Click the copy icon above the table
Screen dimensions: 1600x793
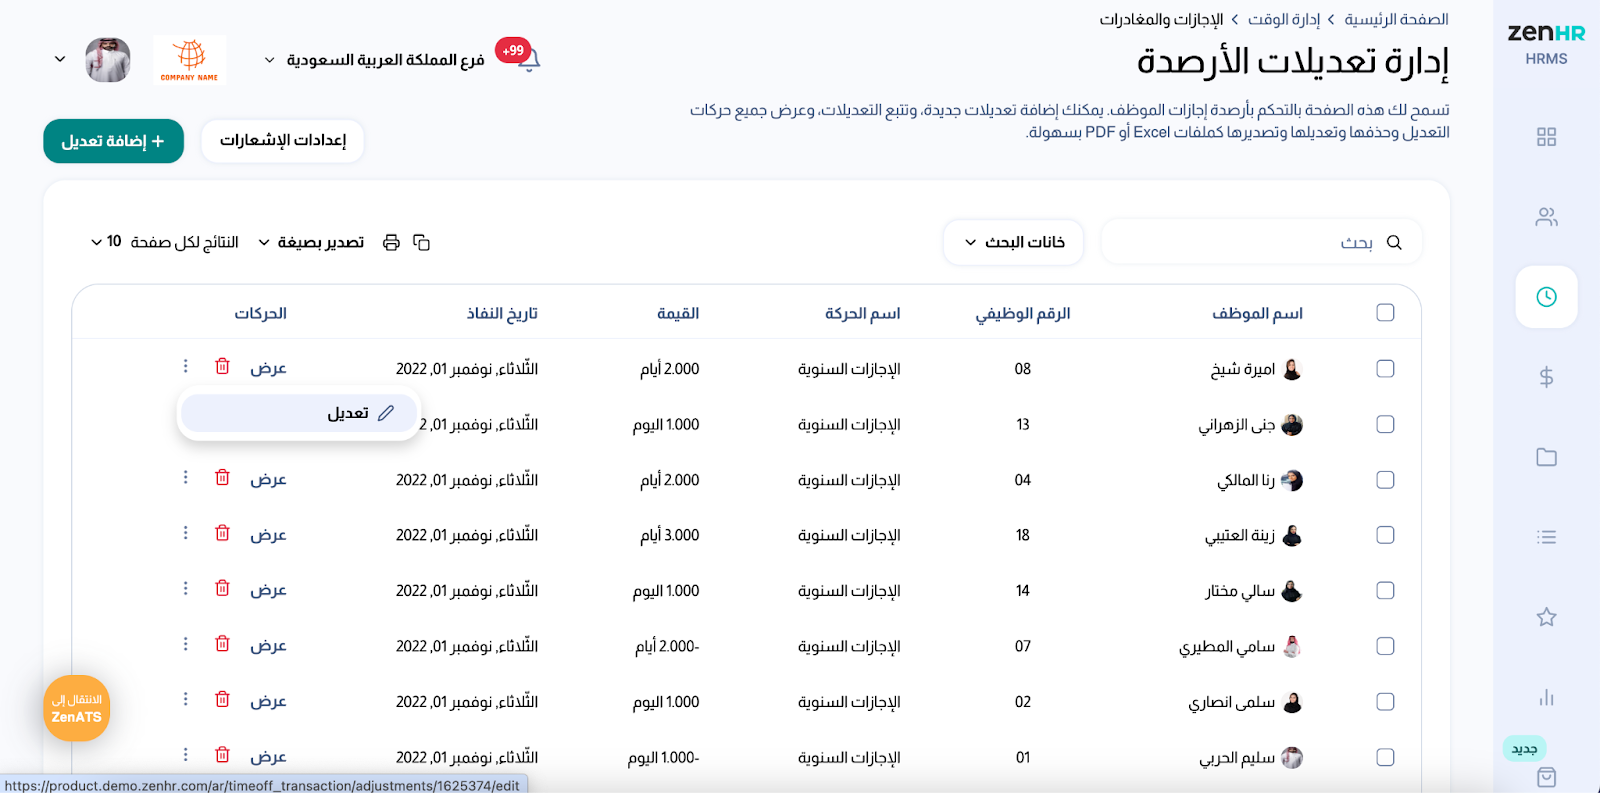click(421, 242)
